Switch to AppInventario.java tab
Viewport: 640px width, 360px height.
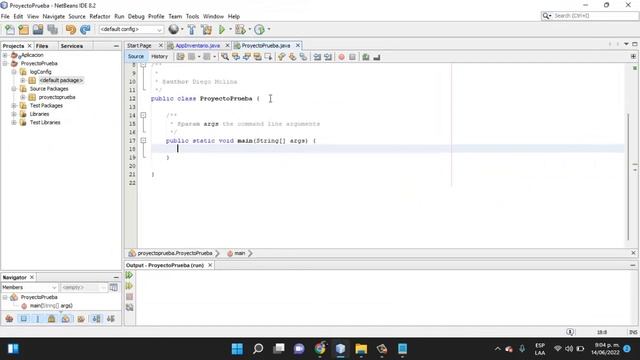pyautogui.click(x=198, y=46)
